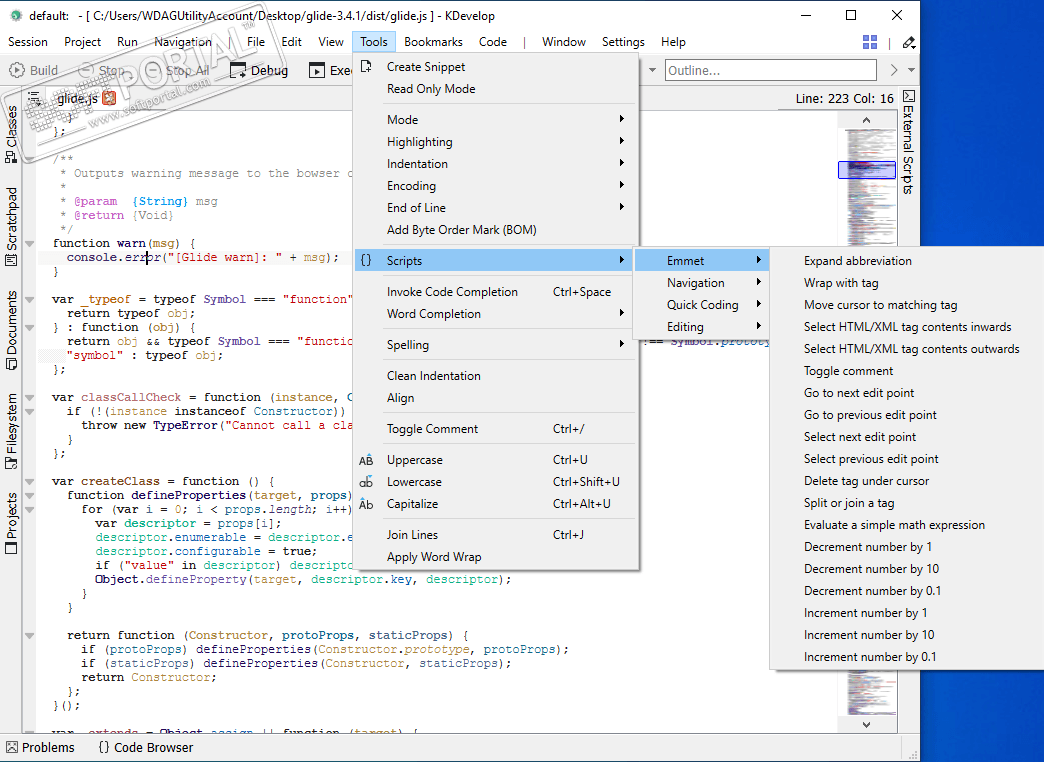Close the glide.js tab with the red icon
This screenshot has width=1044, height=762.
coord(108,98)
